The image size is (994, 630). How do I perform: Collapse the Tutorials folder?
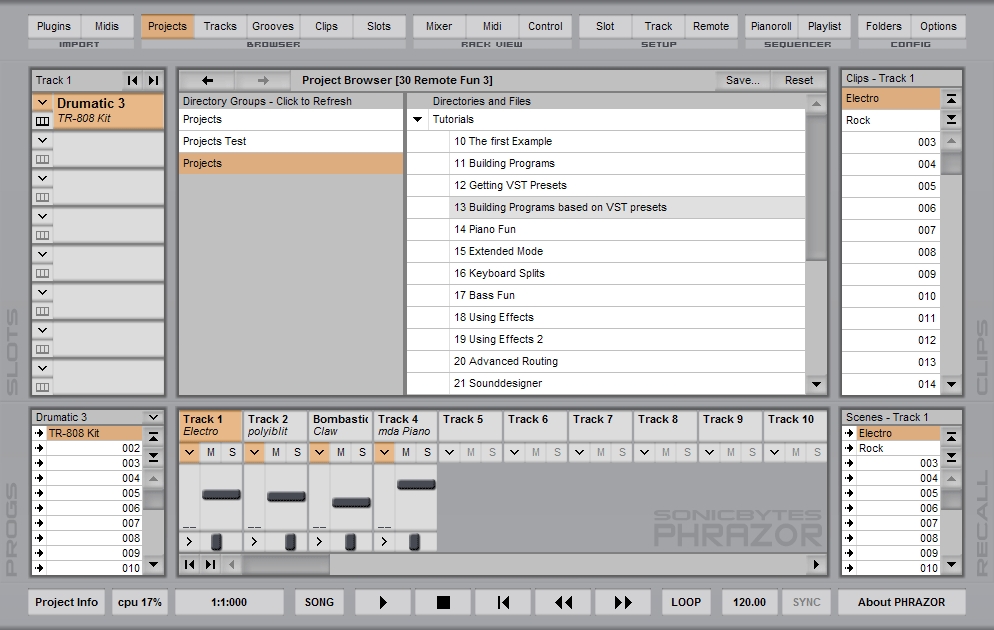pos(417,119)
